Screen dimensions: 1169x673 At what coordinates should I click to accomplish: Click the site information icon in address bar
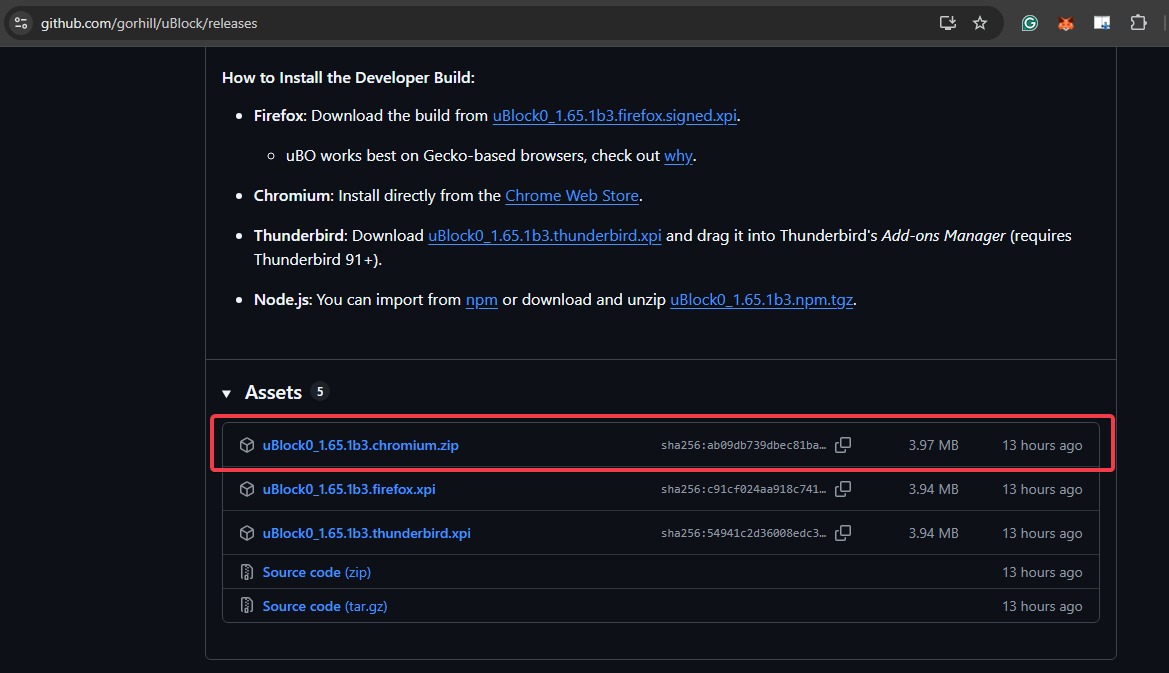tap(21, 23)
